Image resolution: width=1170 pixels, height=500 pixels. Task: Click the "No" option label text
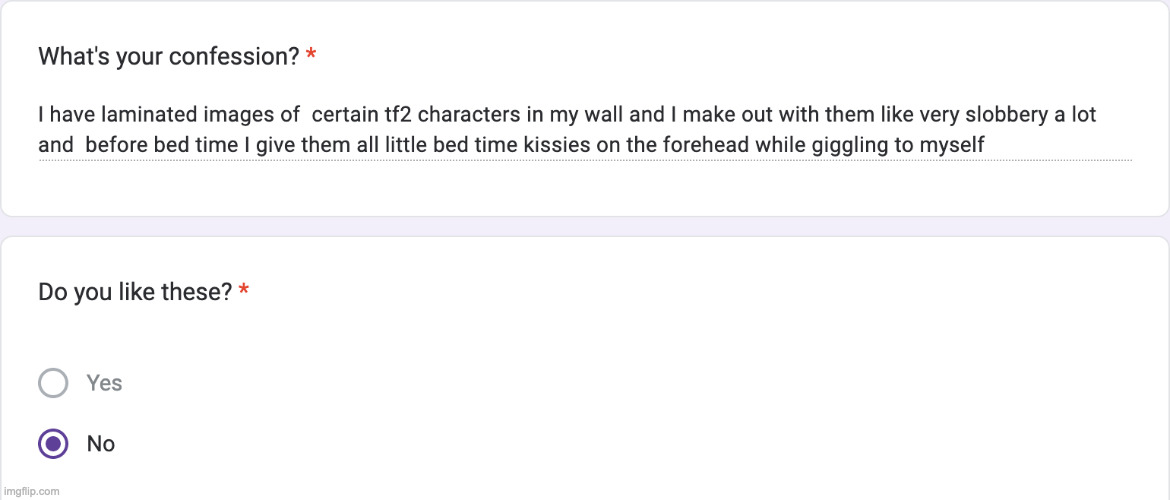coord(101,444)
